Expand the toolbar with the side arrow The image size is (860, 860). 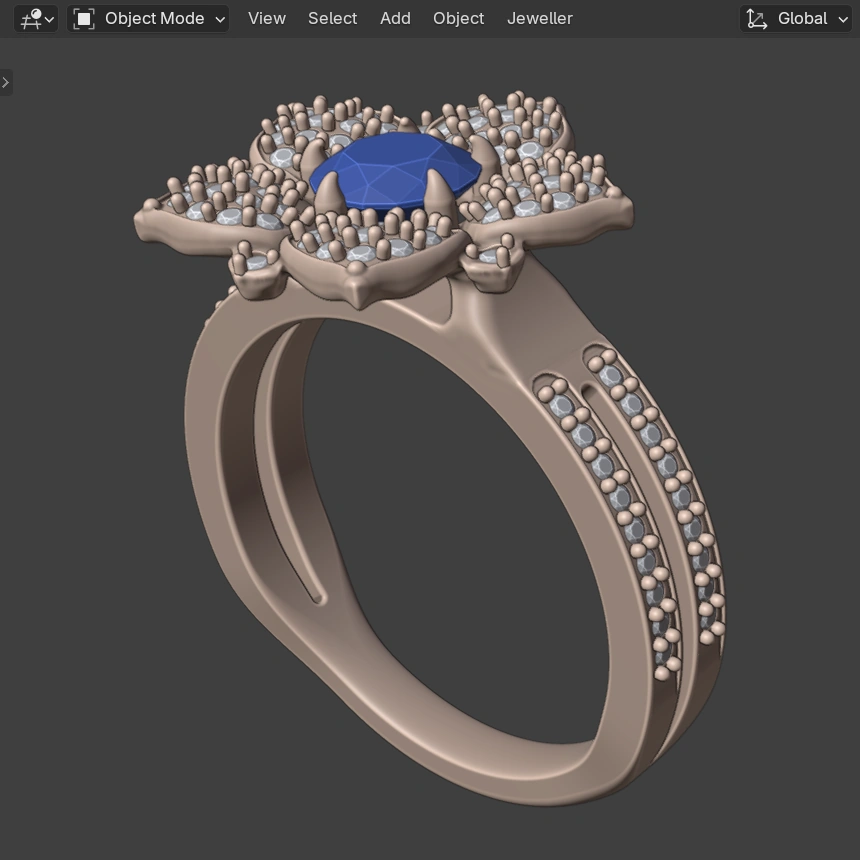5,83
